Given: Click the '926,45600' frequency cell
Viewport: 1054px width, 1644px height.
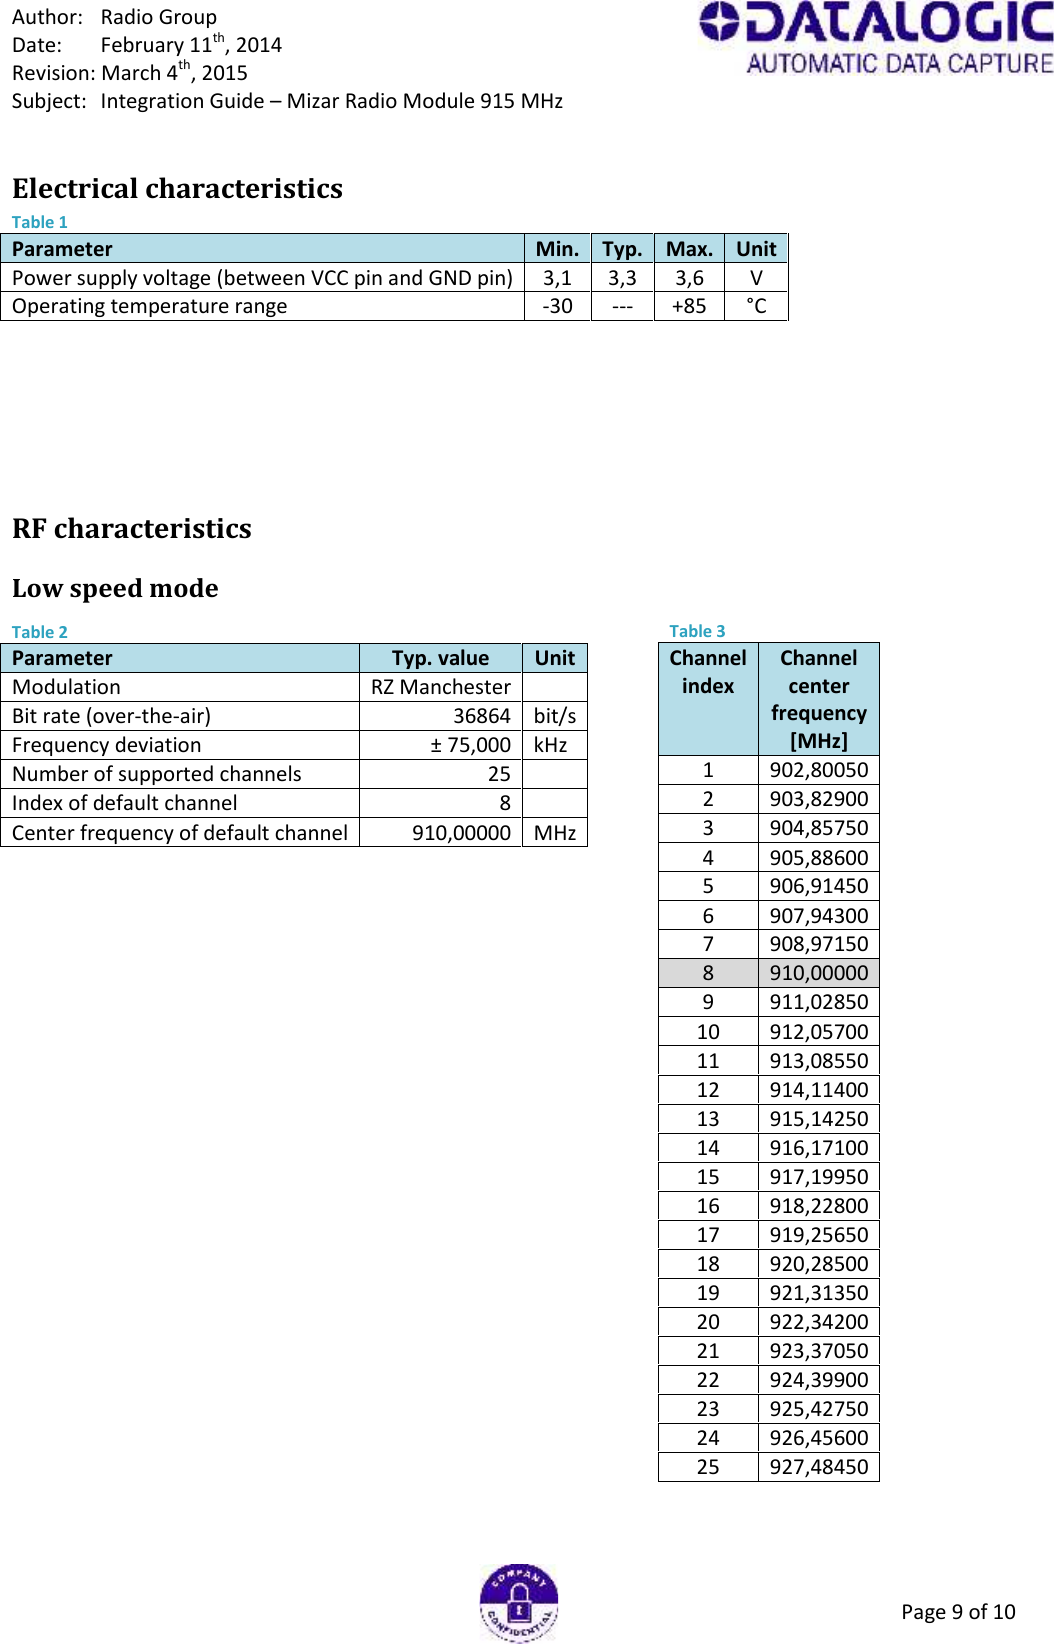Looking at the screenshot, I should tap(819, 1437).
